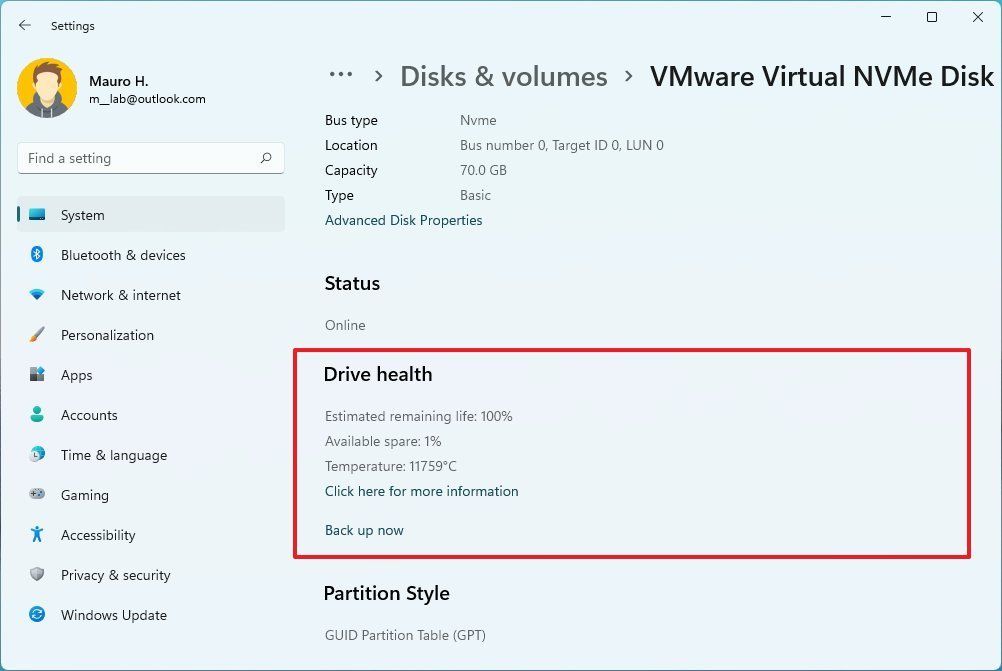Navigate to Disks & volumes breadcrumb

pos(504,77)
